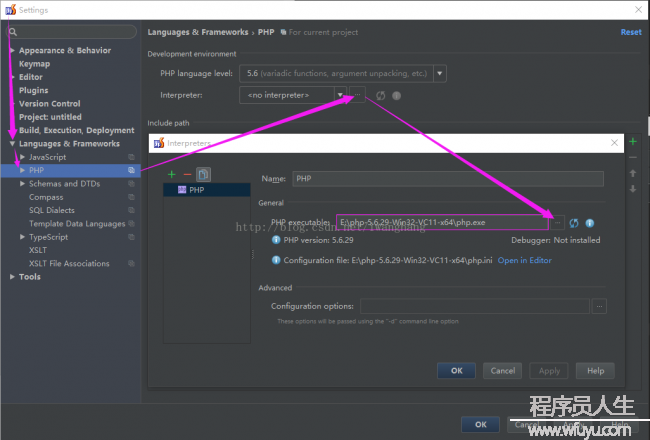Focus the interpreter Name field
This screenshot has height=440, width=650.
(x=448, y=179)
